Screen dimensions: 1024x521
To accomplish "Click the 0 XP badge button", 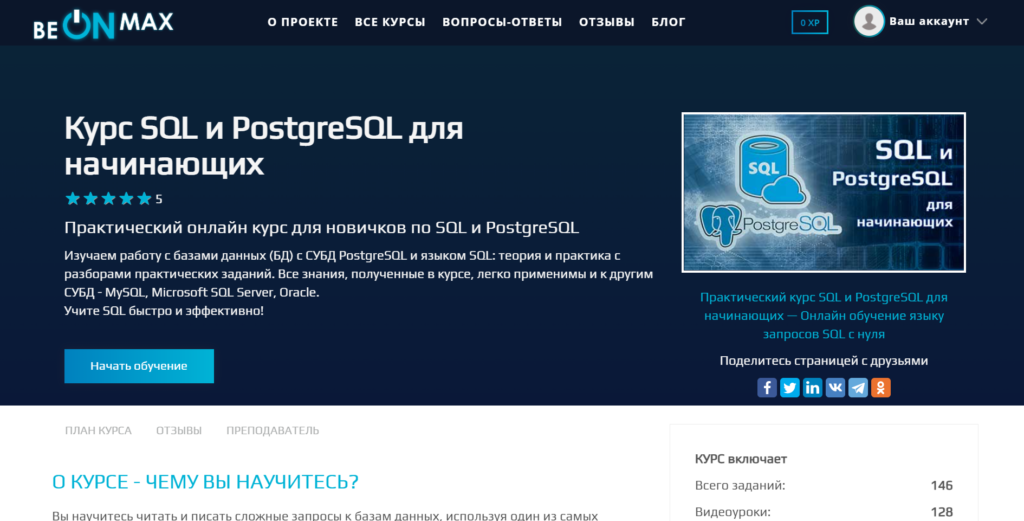I will click(x=810, y=22).
